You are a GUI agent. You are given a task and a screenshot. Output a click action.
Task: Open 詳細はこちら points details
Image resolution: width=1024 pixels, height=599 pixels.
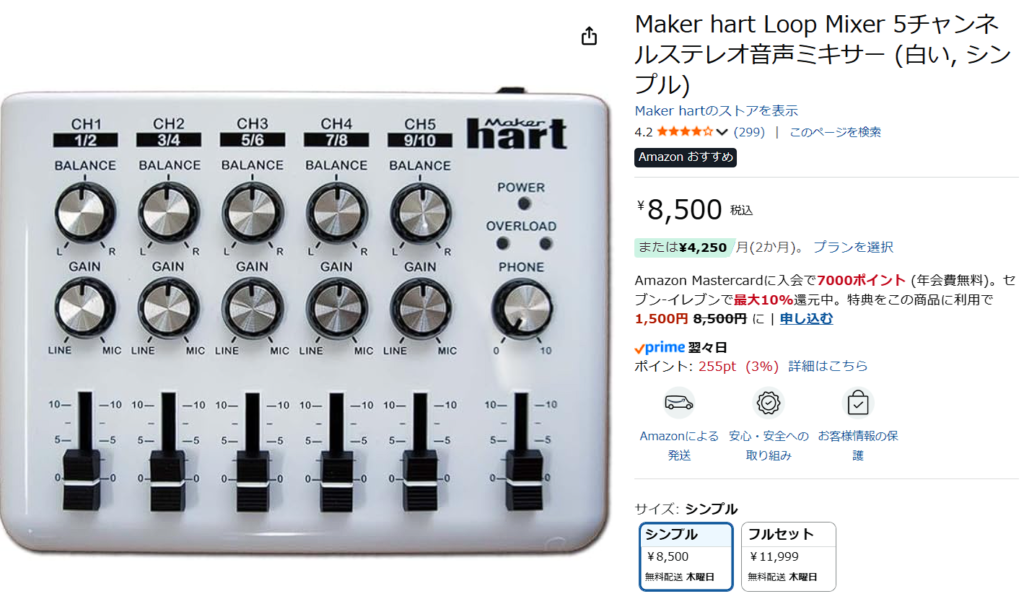tap(828, 366)
